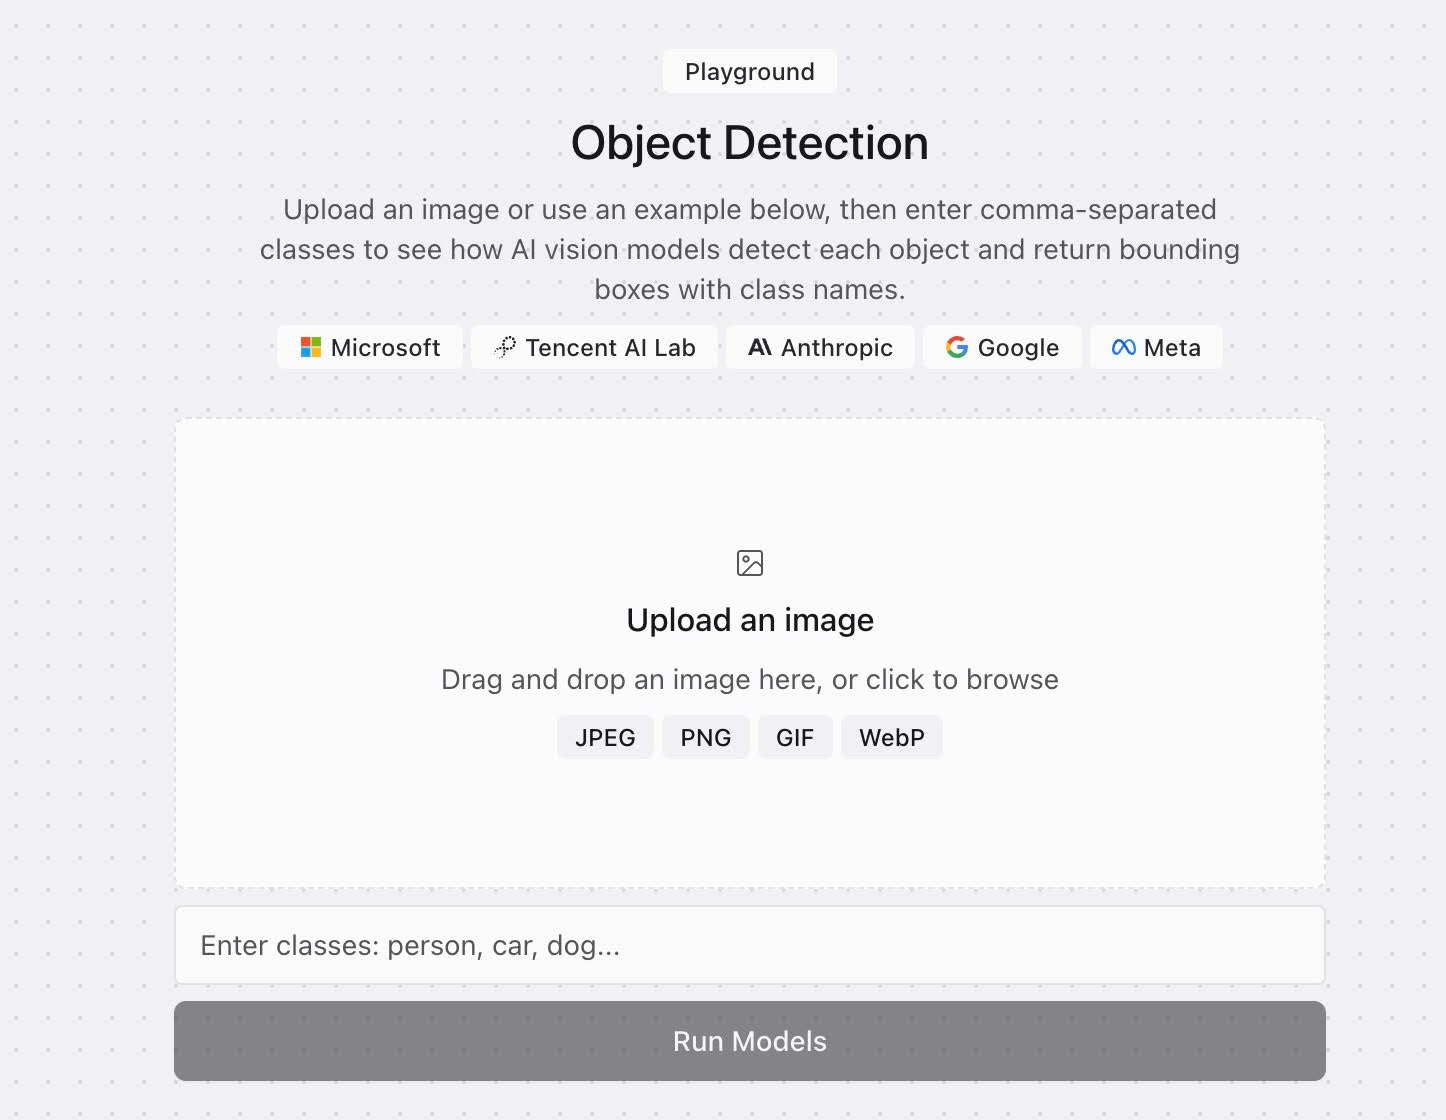Click the Upload an image title
Screen dimensions: 1446x1120
750,620
